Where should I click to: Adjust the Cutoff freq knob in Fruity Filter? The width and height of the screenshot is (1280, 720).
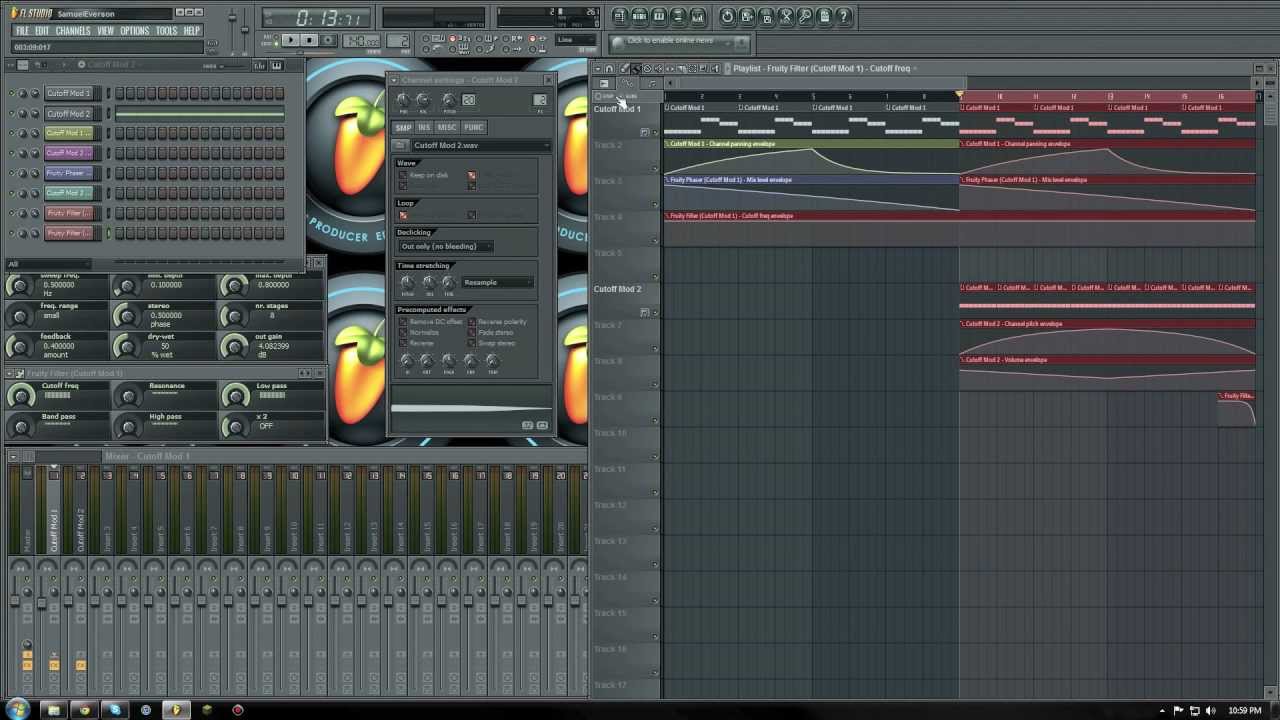coord(19,395)
